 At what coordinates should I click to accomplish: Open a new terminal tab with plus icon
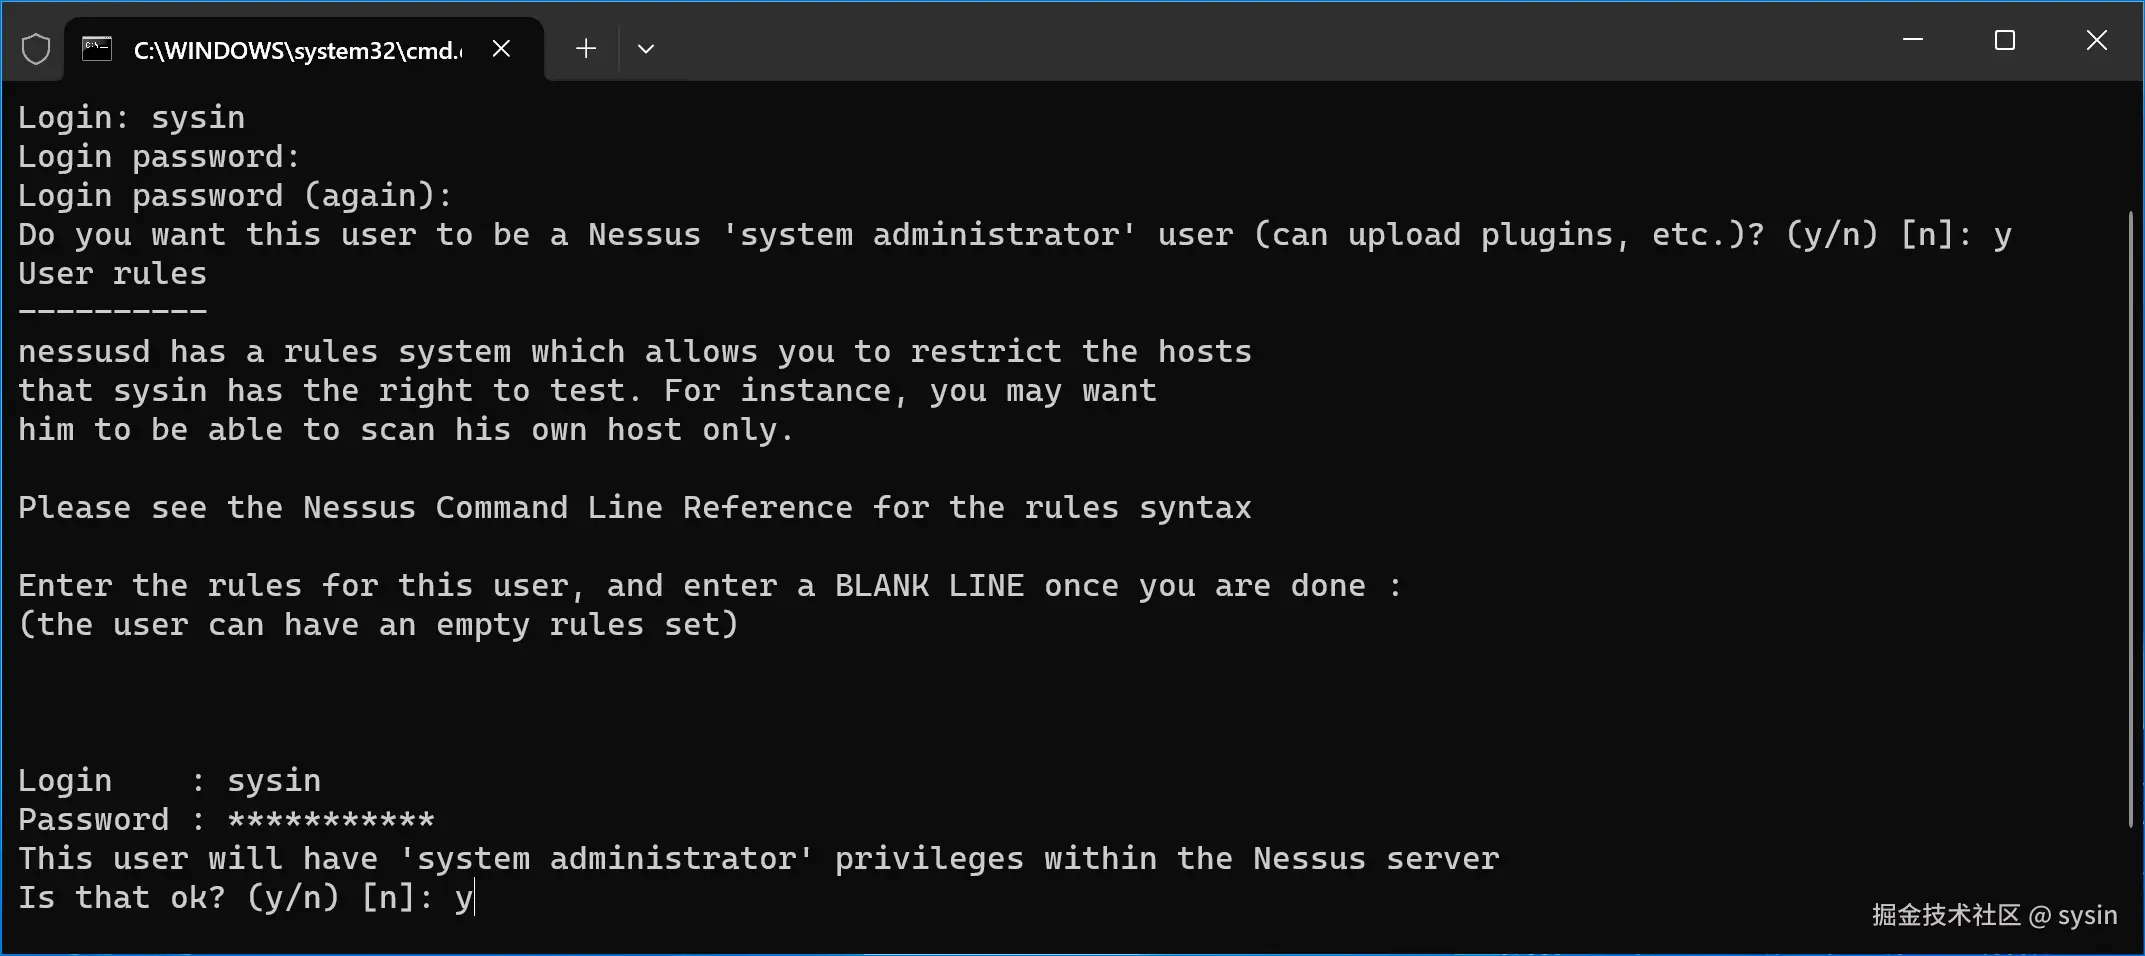[586, 48]
